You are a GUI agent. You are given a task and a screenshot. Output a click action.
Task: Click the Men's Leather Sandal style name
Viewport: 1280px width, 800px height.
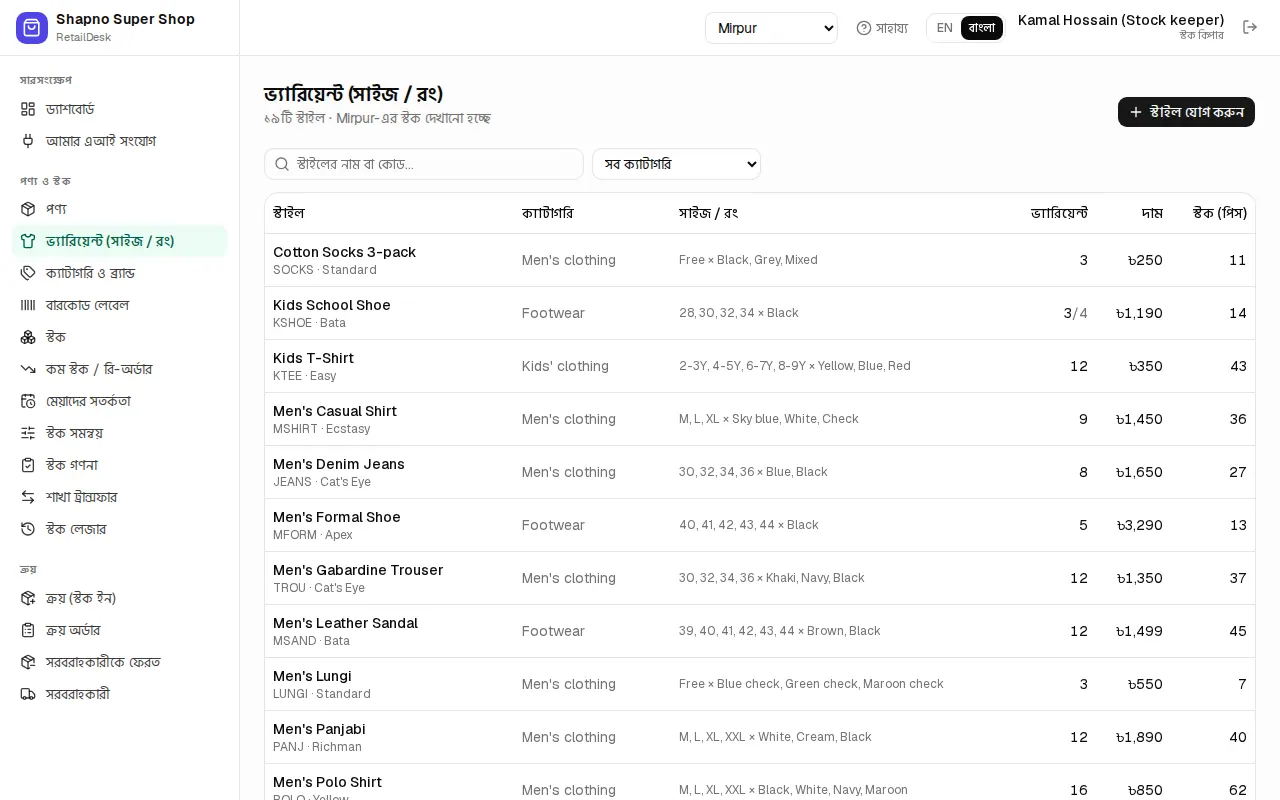[345, 623]
